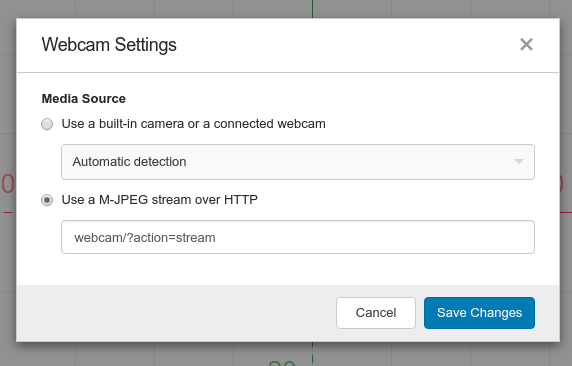
Task: Click the Webcam Settings dialog title
Action: coord(109,45)
